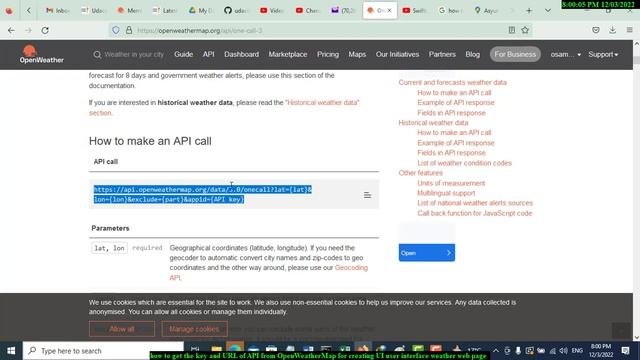Open the Guide menu item
The width and height of the screenshot is (640, 360).
coord(183,54)
